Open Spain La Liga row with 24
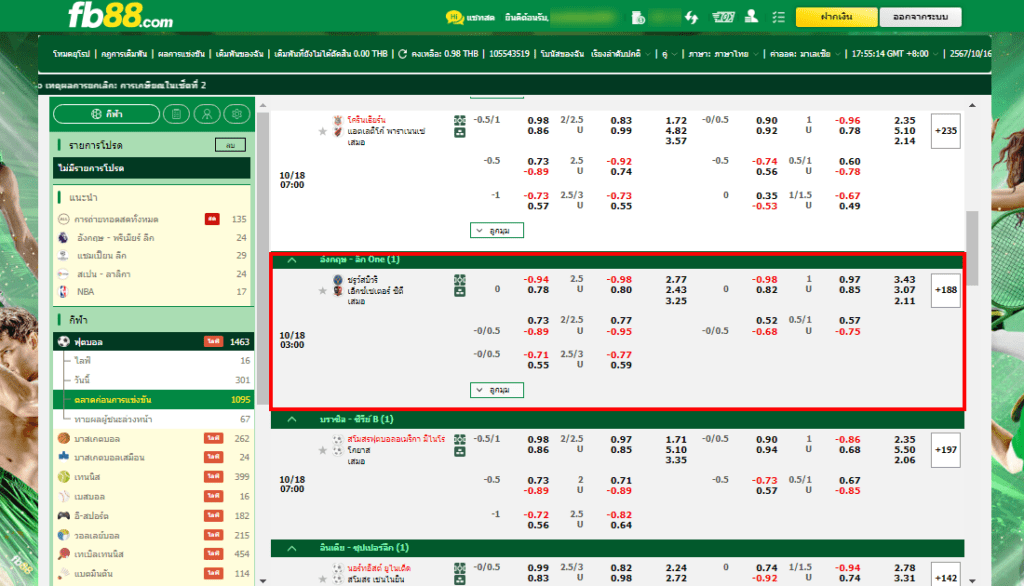Screen dimensions: 1024x586 tap(153, 274)
